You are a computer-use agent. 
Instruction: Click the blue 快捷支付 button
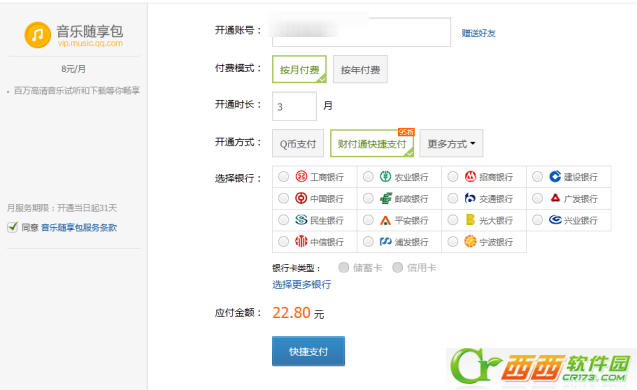coord(308,351)
